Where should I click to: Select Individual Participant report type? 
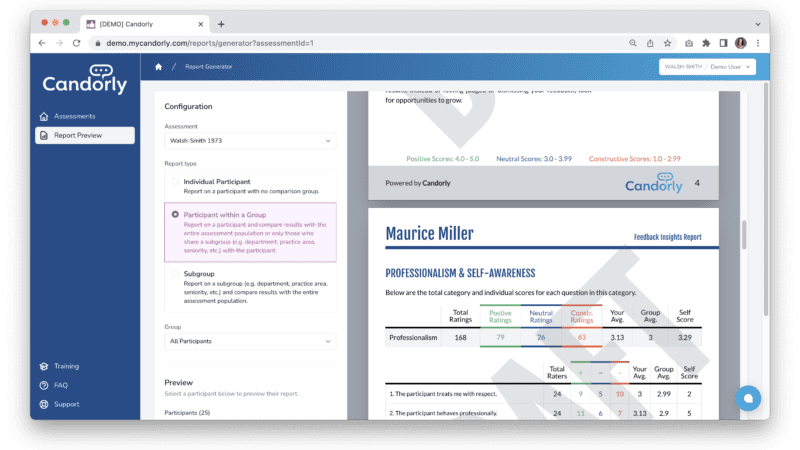click(x=175, y=182)
